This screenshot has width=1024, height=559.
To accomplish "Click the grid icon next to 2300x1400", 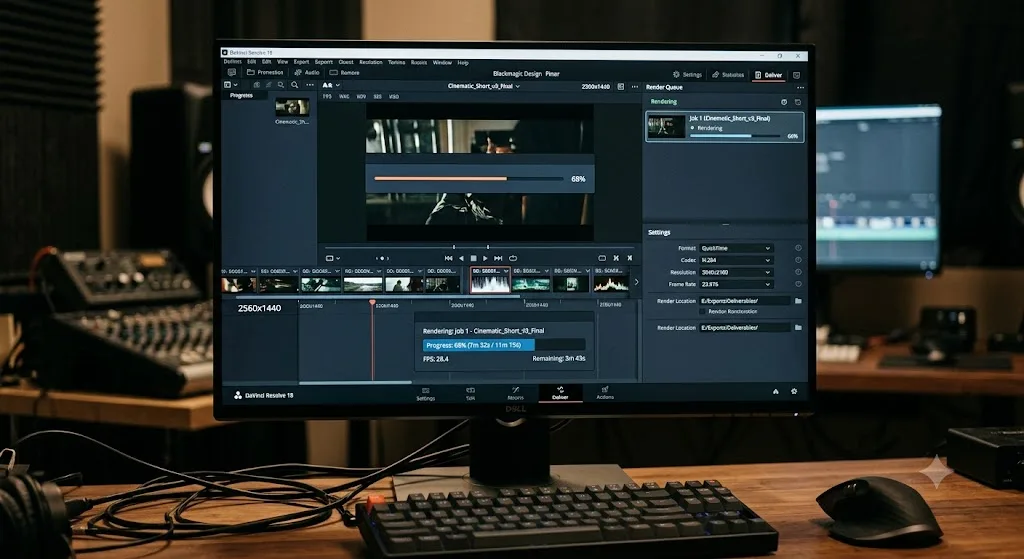I will (620, 86).
